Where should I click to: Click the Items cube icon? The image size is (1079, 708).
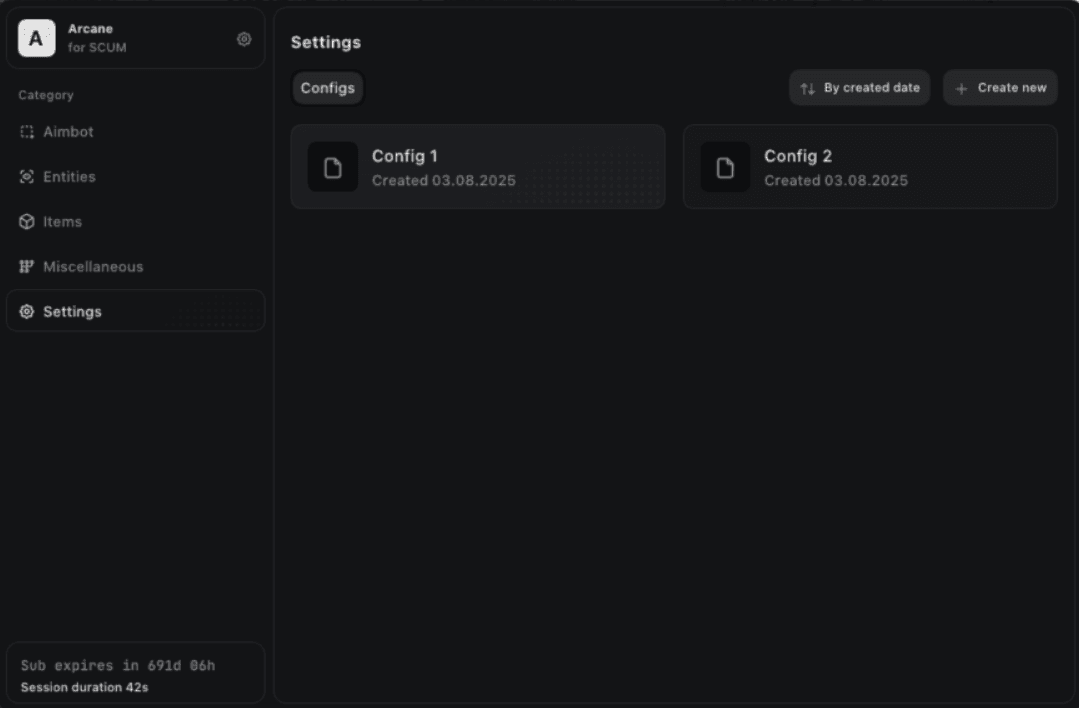click(27, 222)
